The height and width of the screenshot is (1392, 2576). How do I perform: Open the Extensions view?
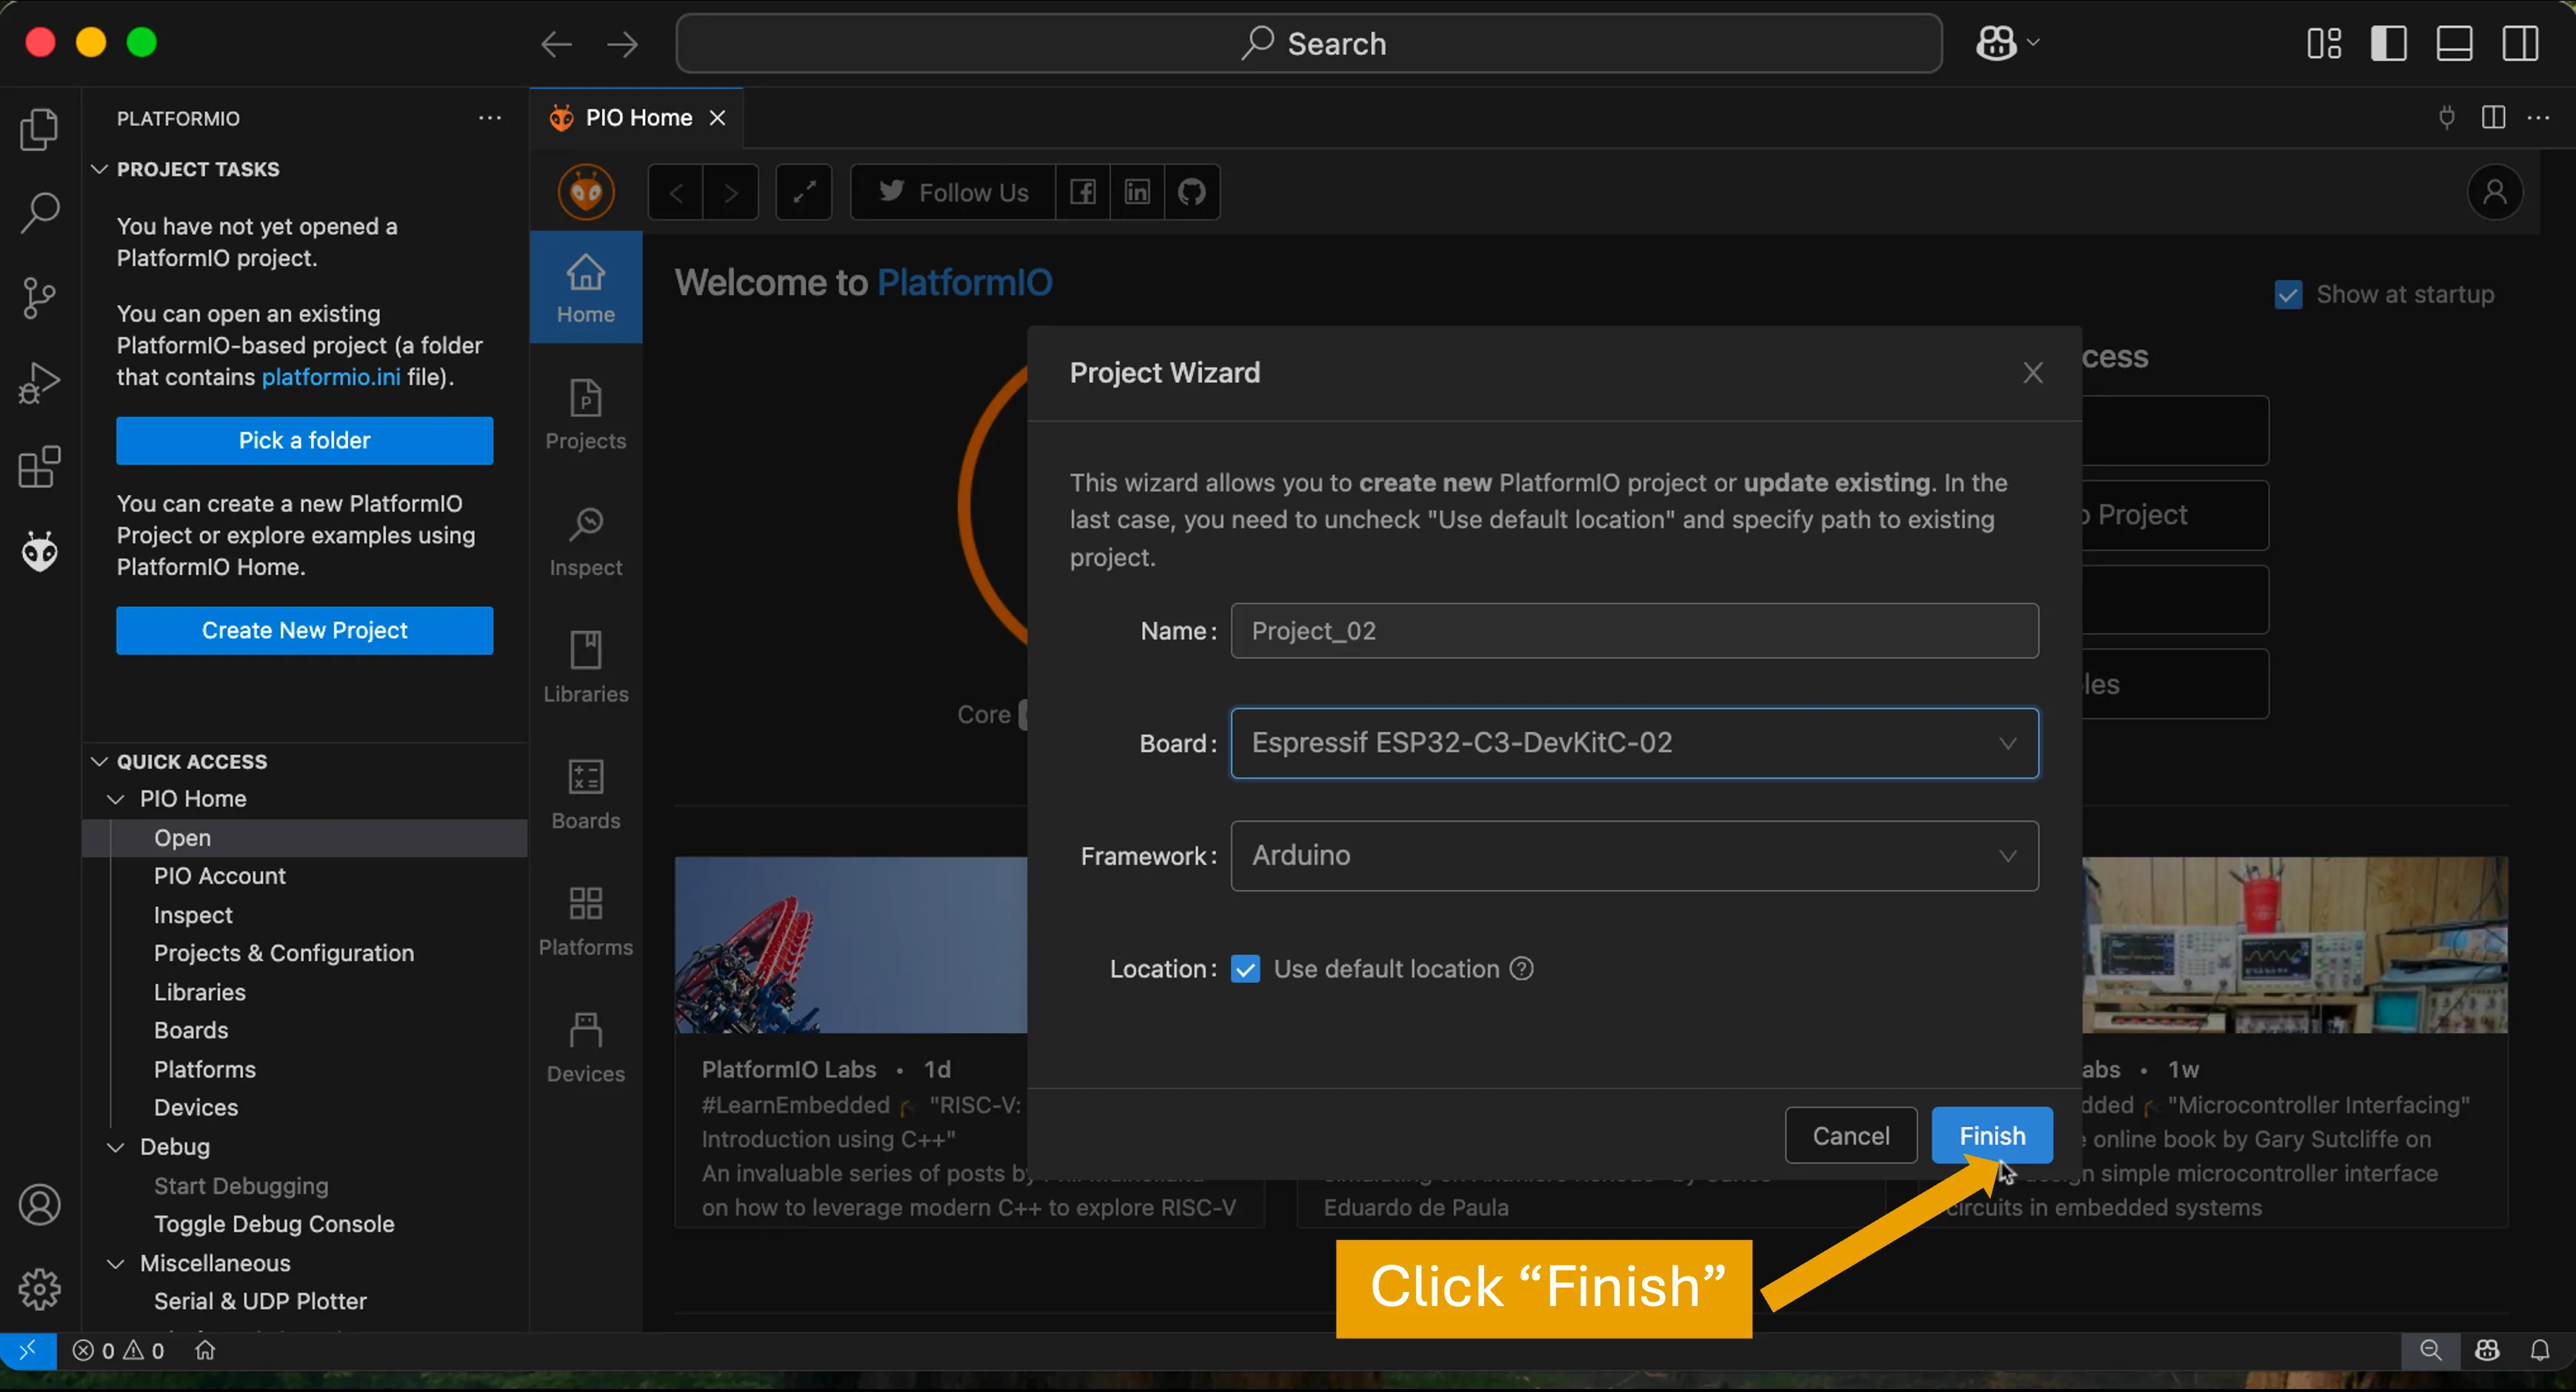point(39,467)
